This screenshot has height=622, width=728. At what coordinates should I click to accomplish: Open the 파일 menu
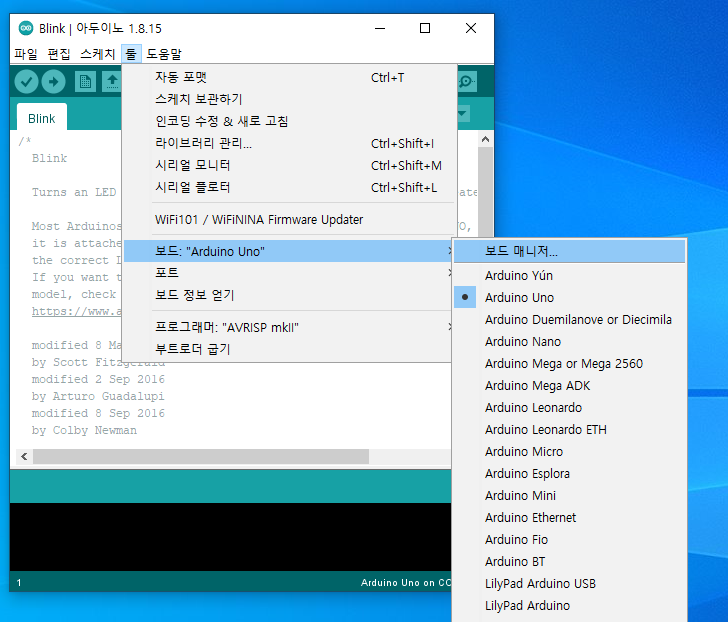point(26,54)
